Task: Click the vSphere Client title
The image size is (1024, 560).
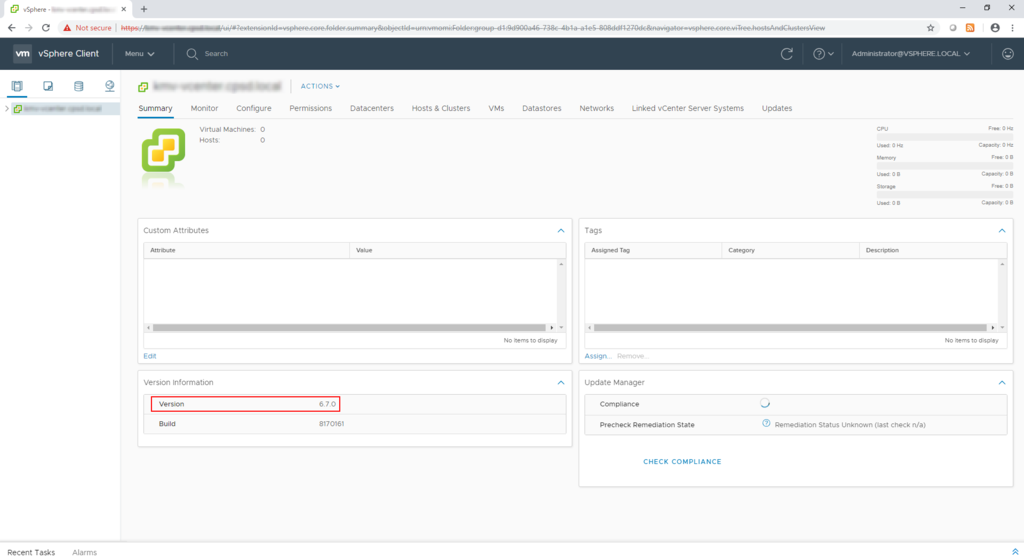Action: coord(69,54)
